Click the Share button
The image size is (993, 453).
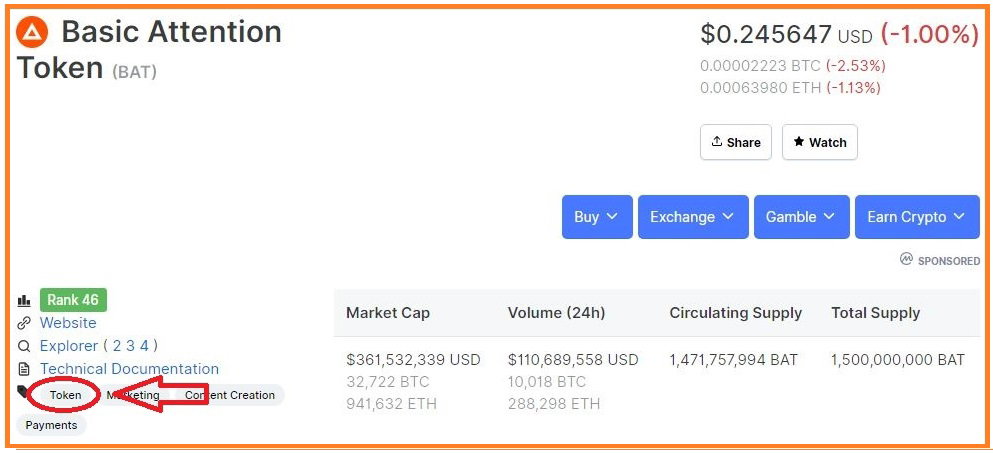(736, 142)
